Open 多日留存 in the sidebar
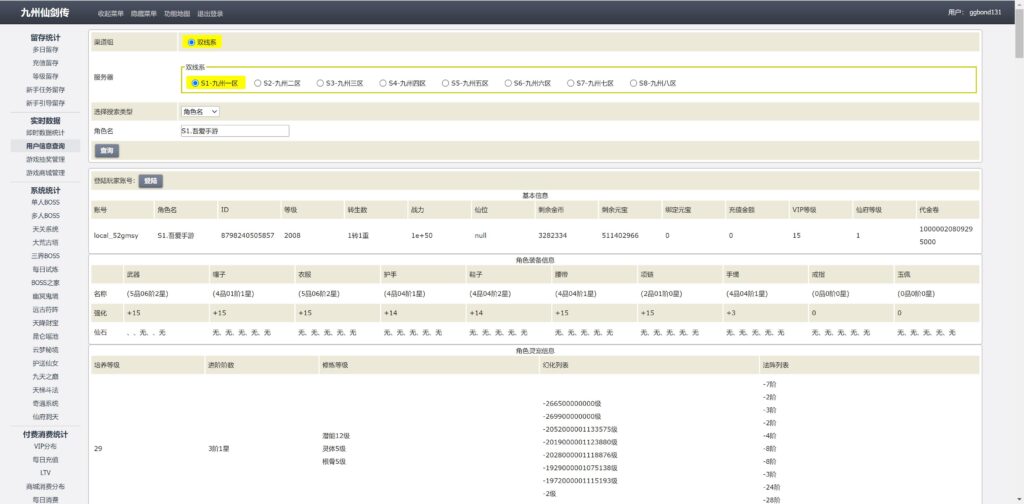 (x=45, y=49)
